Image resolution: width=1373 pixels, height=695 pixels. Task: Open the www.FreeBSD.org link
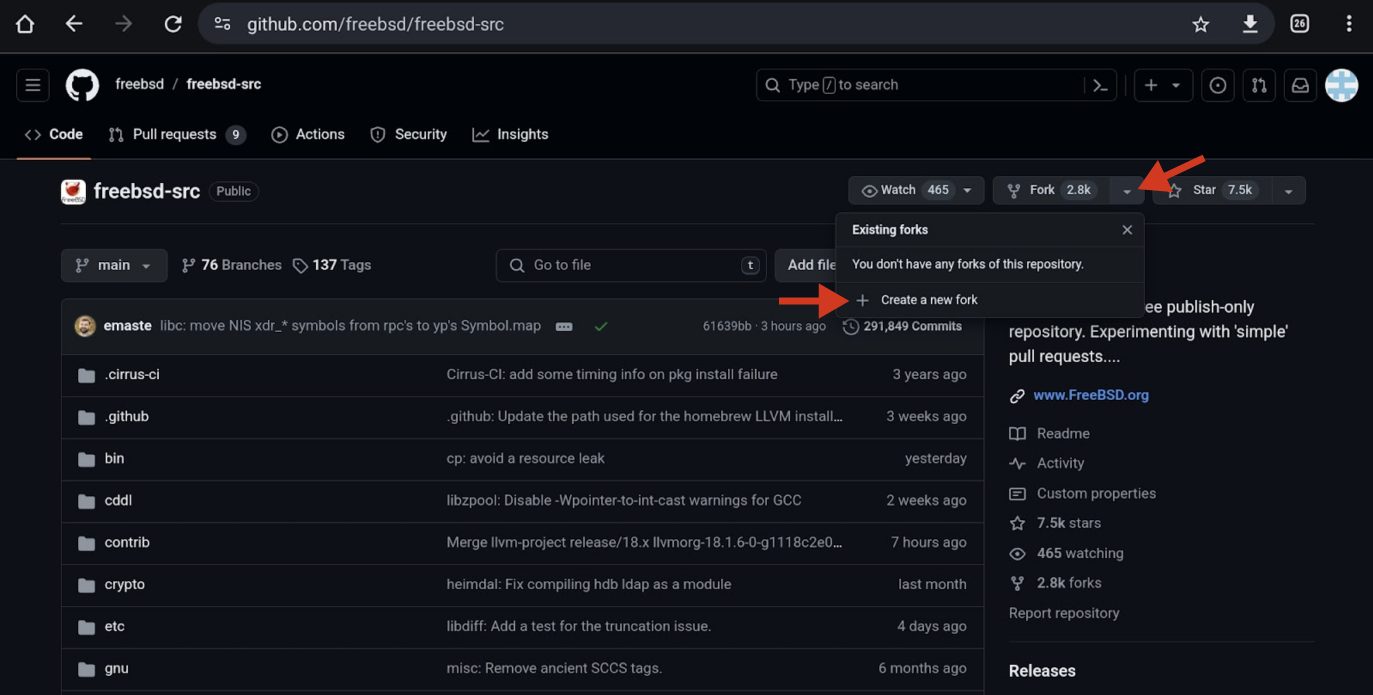1090,395
